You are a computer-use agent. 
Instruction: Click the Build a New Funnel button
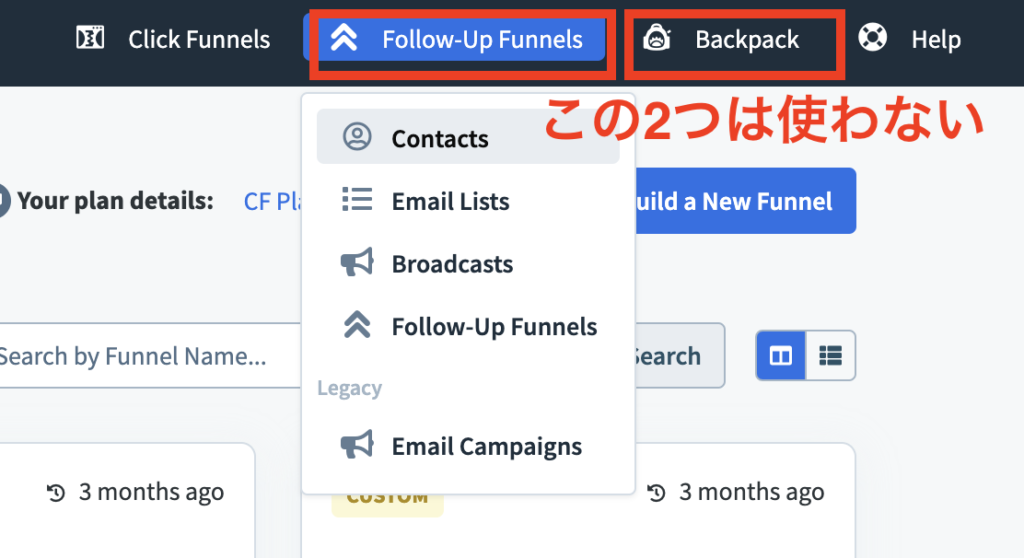[745, 201]
